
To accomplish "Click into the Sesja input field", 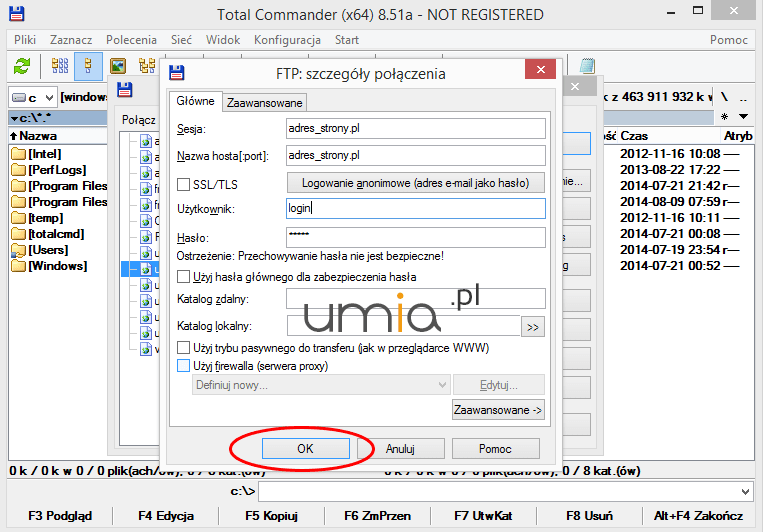I will pyautogui.click(x=416, y=128).
